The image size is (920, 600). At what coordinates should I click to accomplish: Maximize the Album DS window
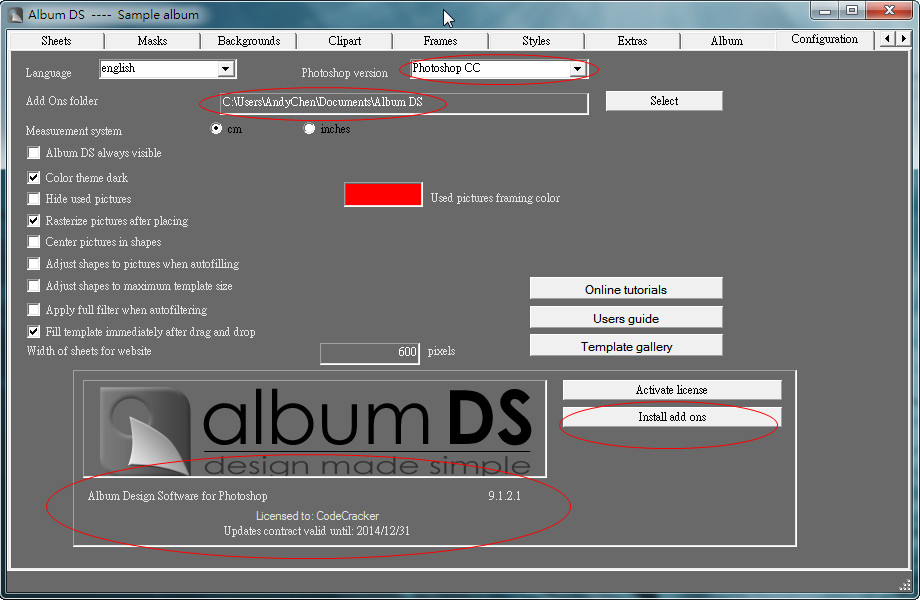[852, 11]
